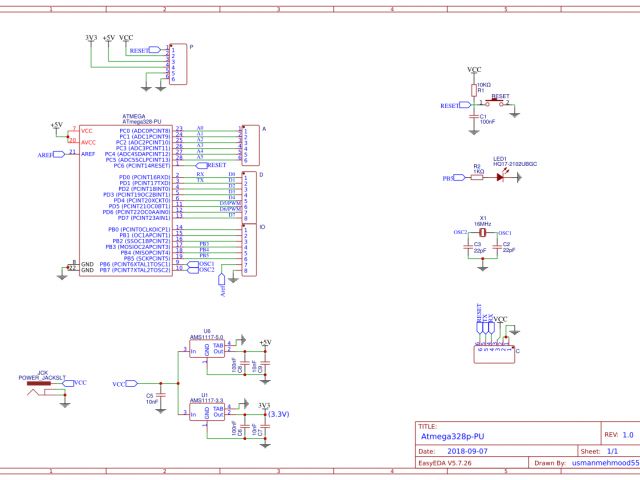Click the power jack JCK symbol
The image size is (640, 480).
[40, 385]
